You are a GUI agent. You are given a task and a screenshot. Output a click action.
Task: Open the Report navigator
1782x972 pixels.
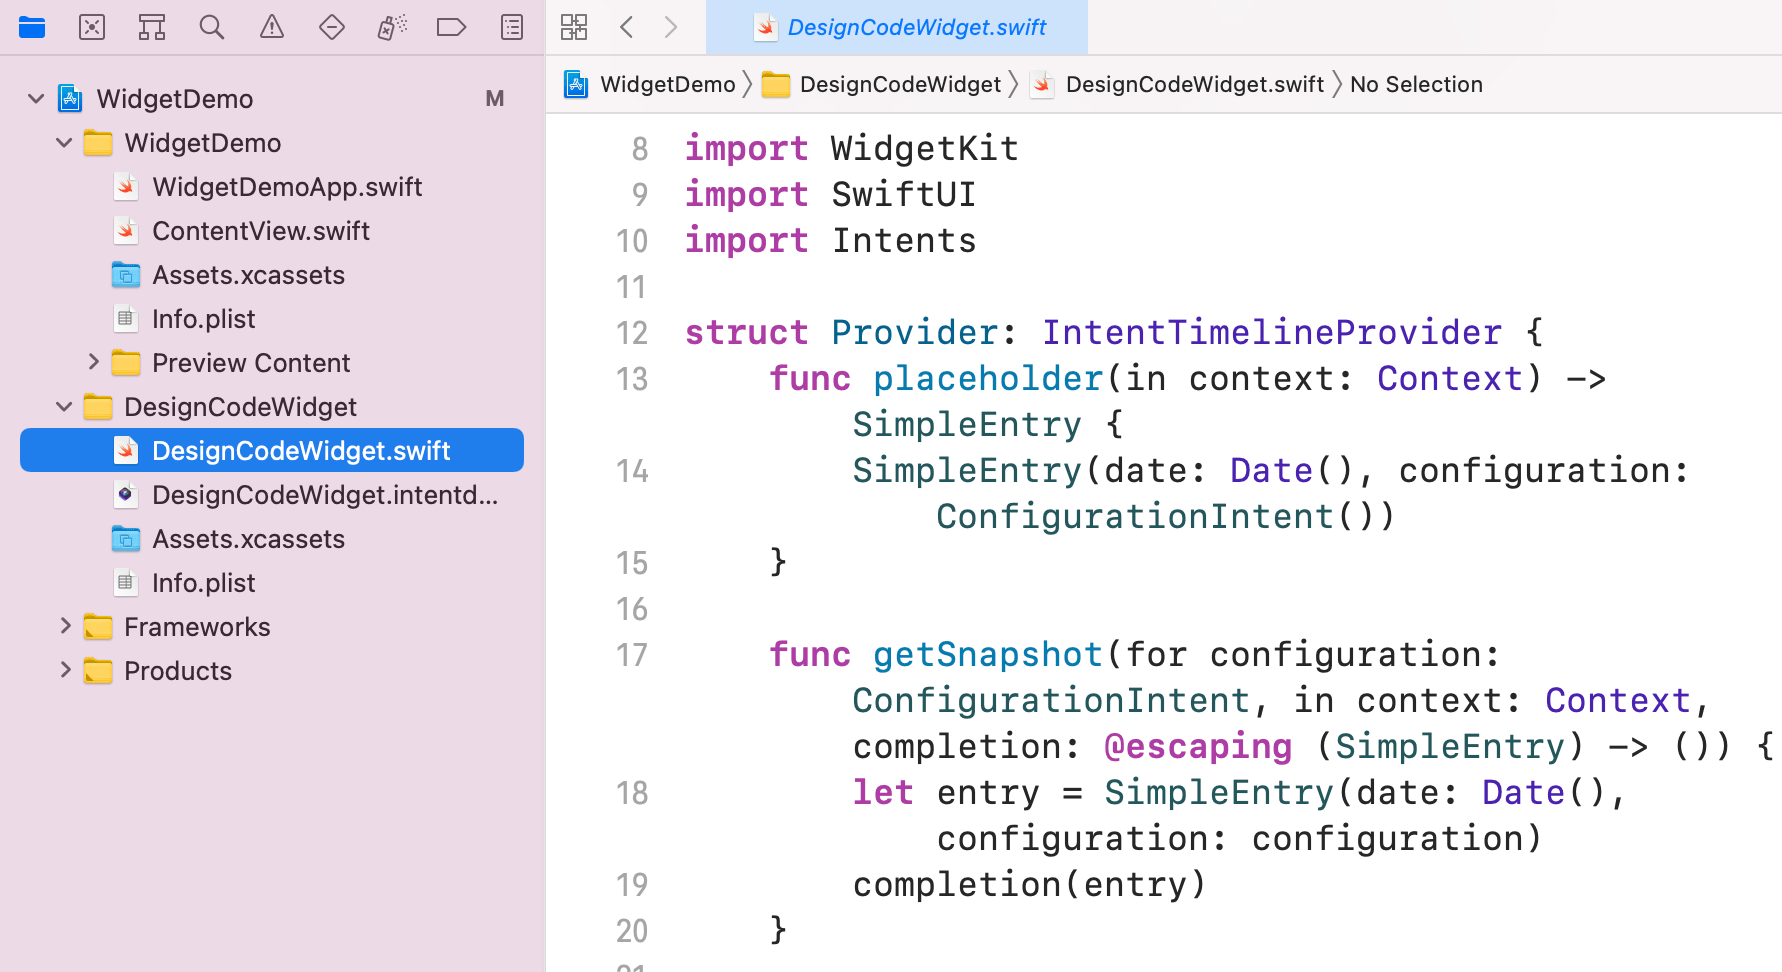coord(512,27)
